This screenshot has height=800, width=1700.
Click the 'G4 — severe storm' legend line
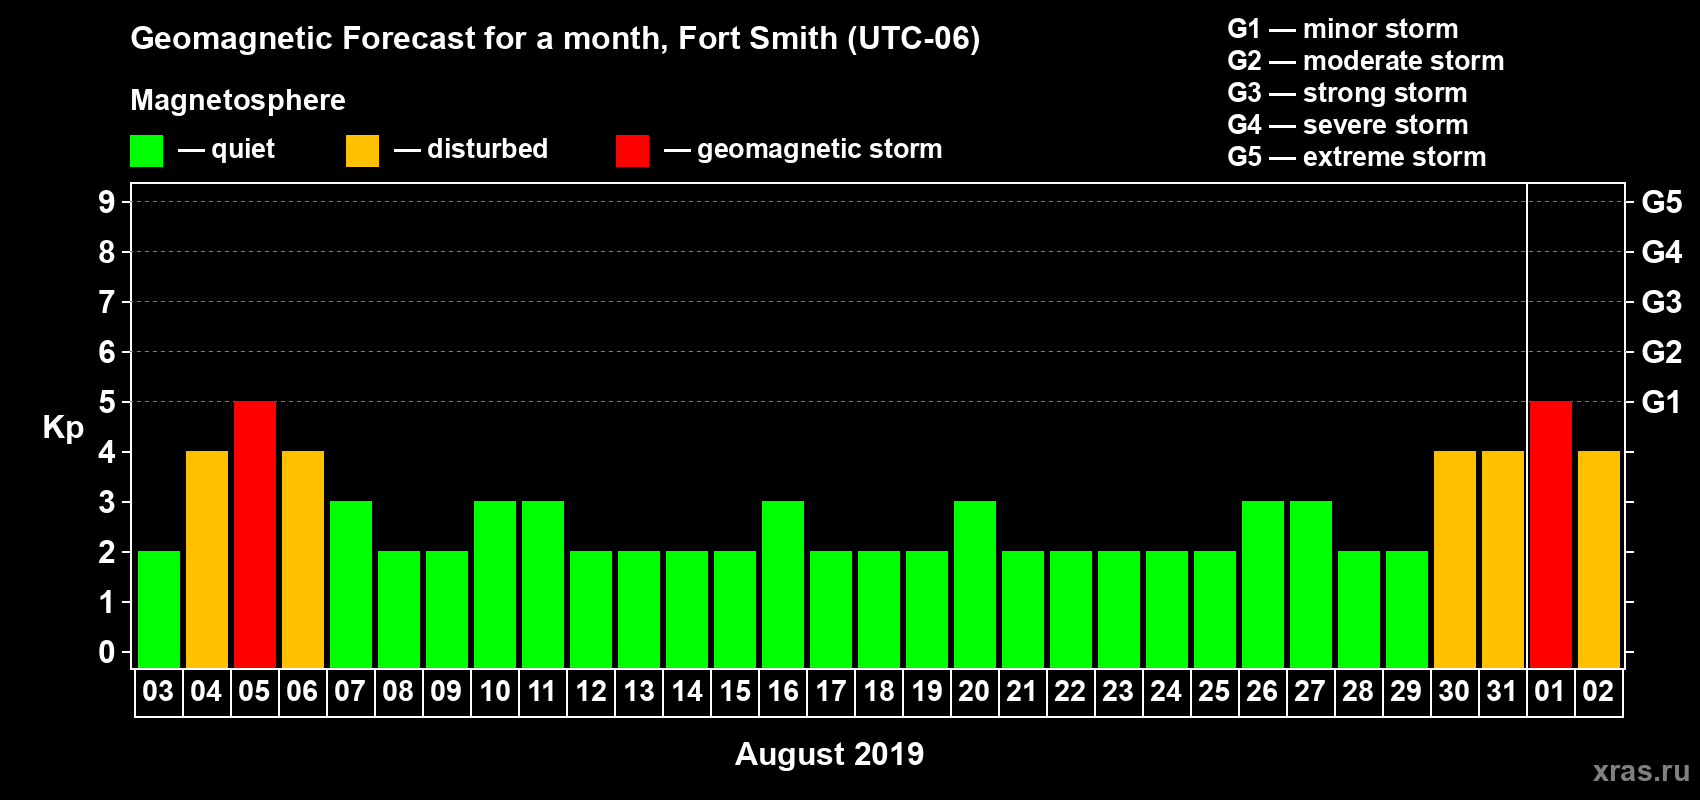pos(1348,125)
